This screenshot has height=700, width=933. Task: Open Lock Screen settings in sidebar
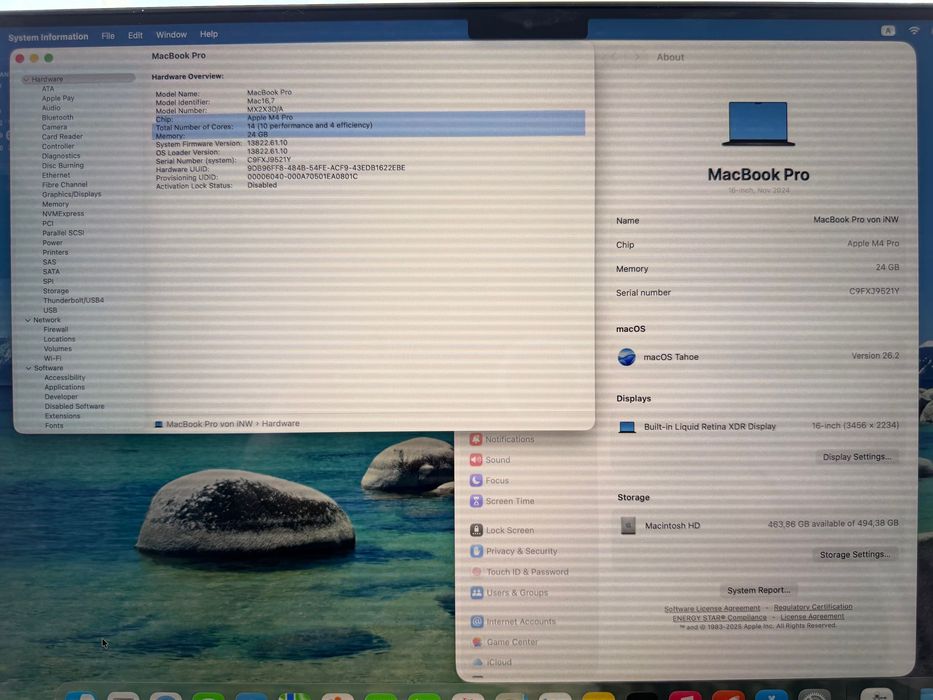coord(503,530)
